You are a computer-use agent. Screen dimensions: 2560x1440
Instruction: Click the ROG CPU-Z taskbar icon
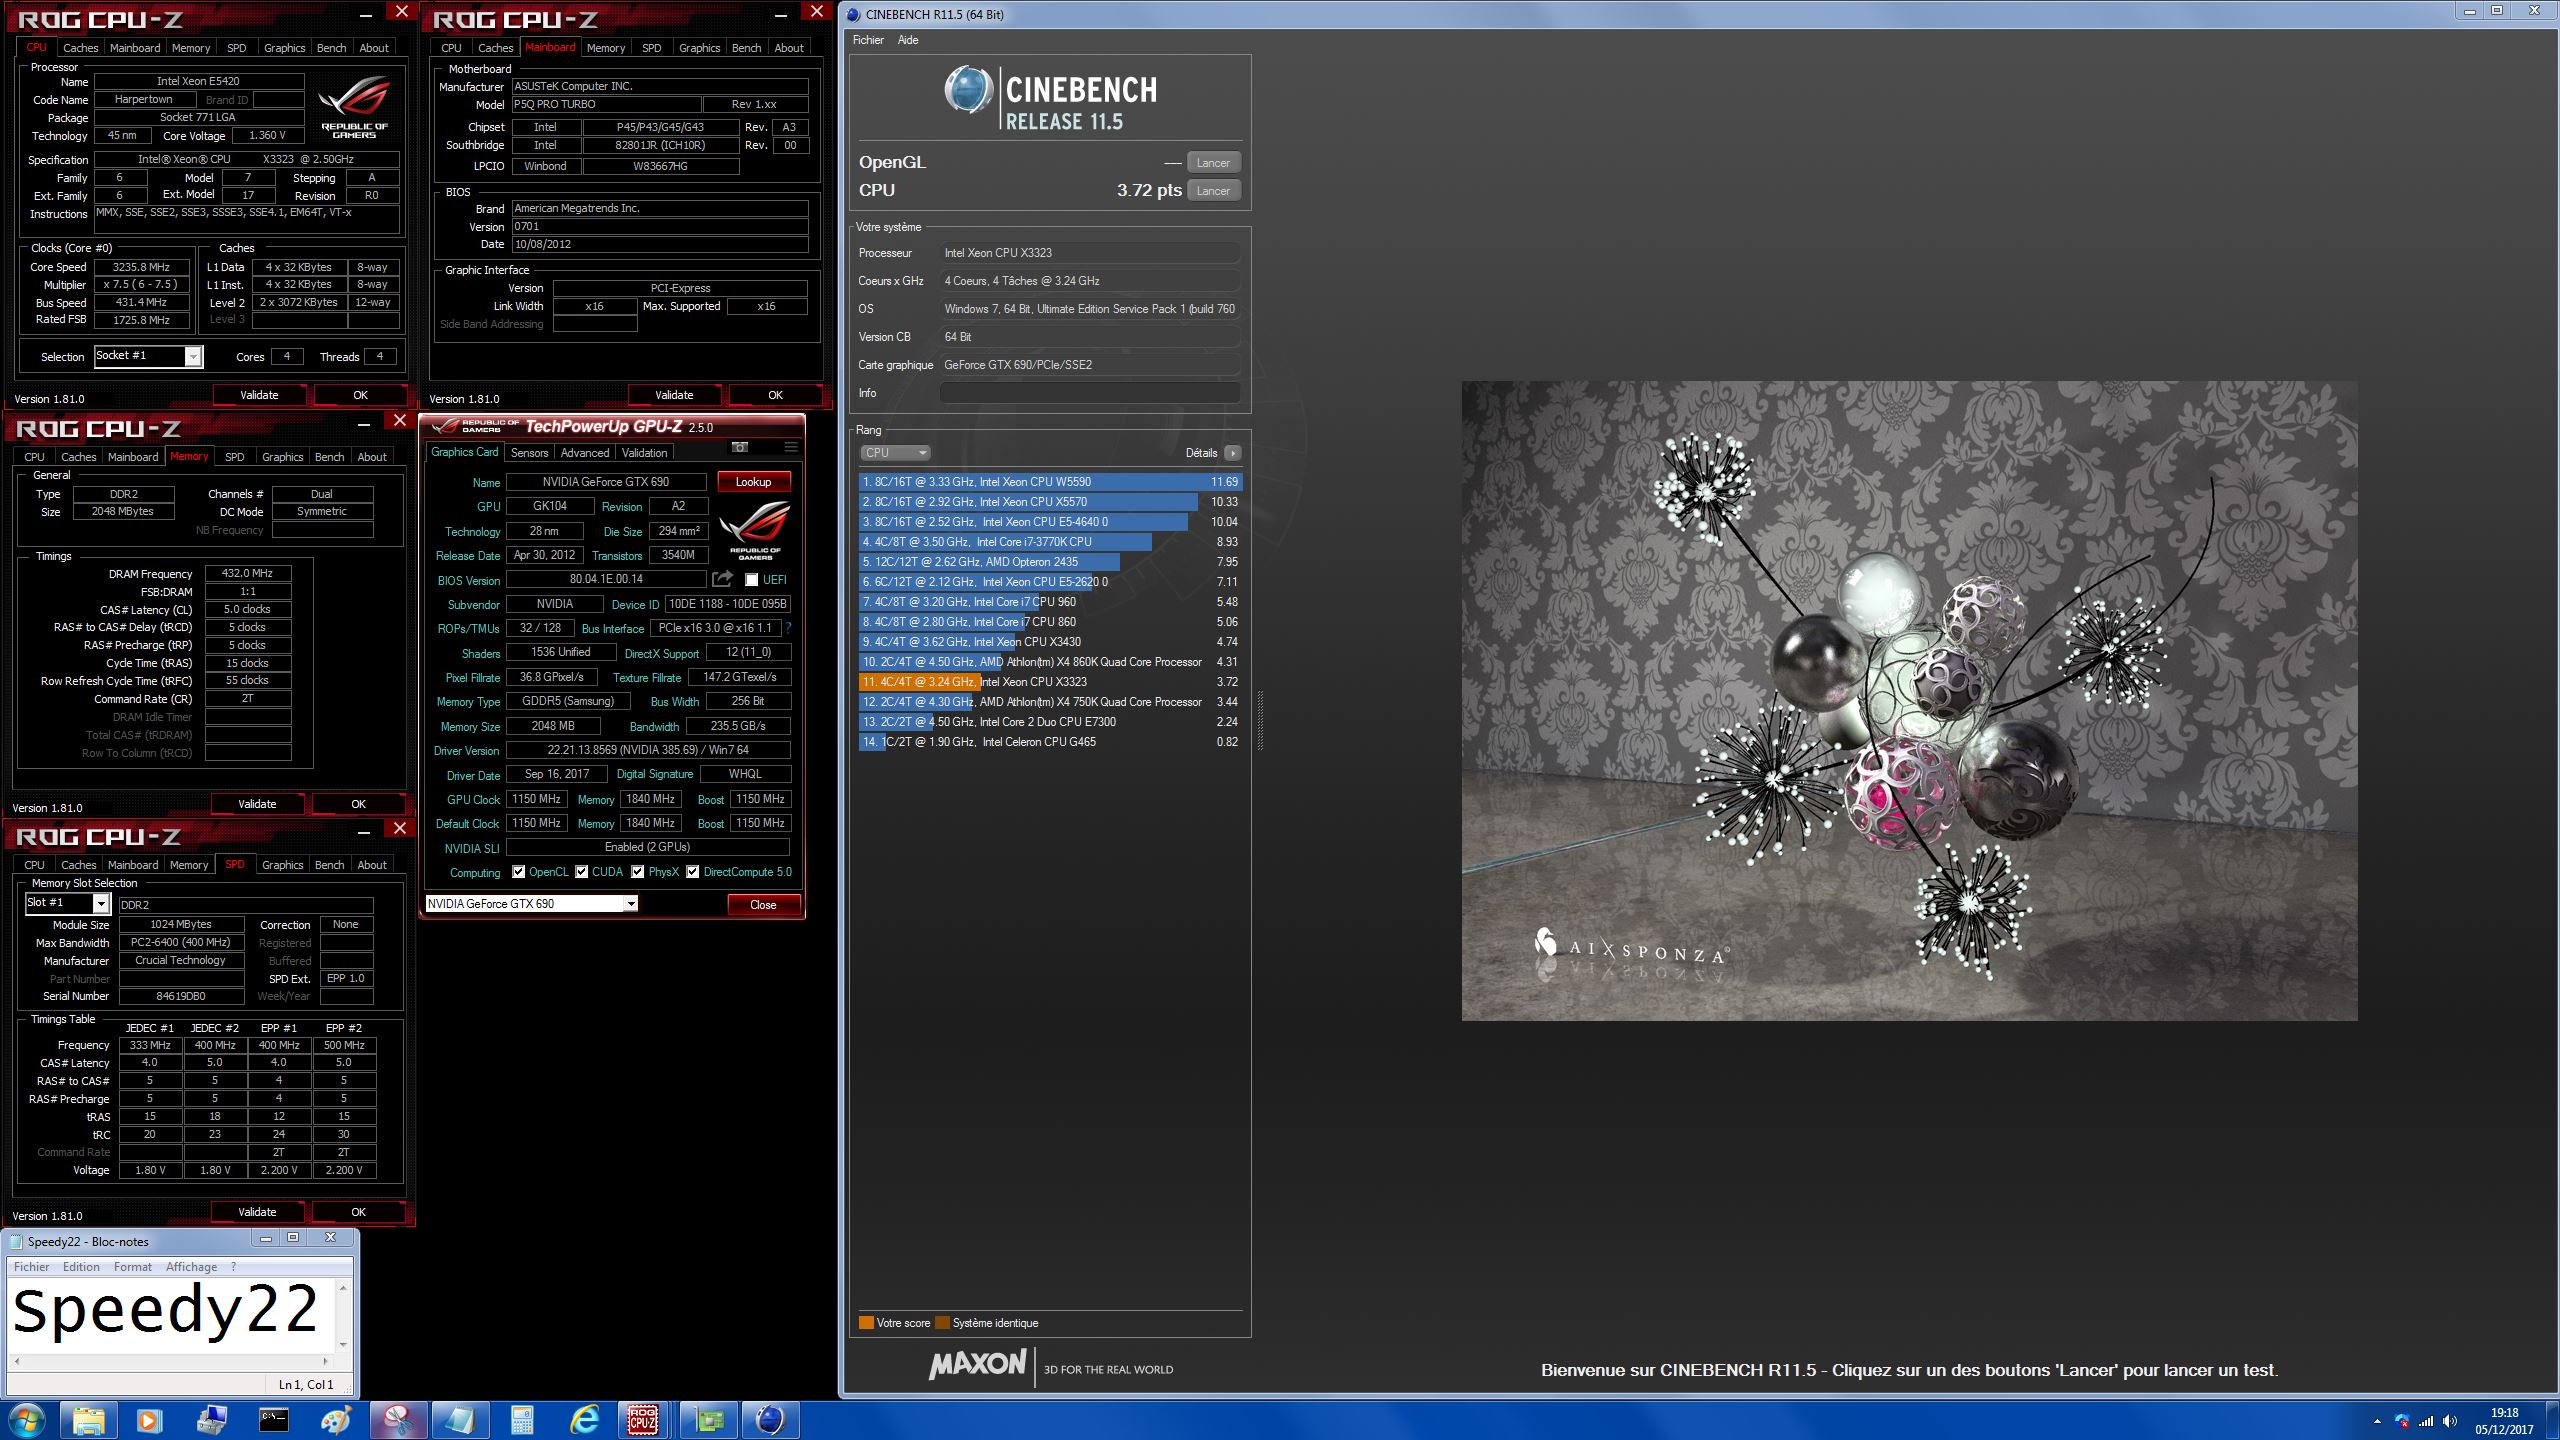pos(643,1420)
